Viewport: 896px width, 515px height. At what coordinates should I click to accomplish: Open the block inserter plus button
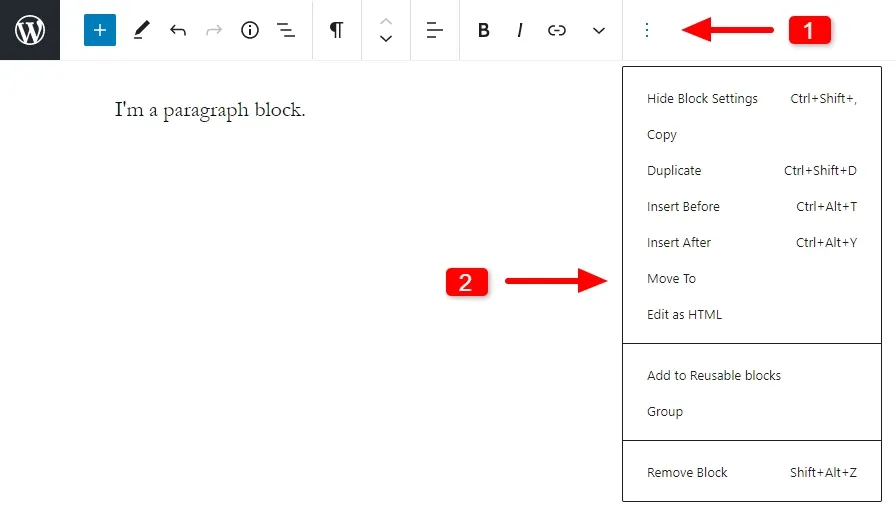(100, 30)
